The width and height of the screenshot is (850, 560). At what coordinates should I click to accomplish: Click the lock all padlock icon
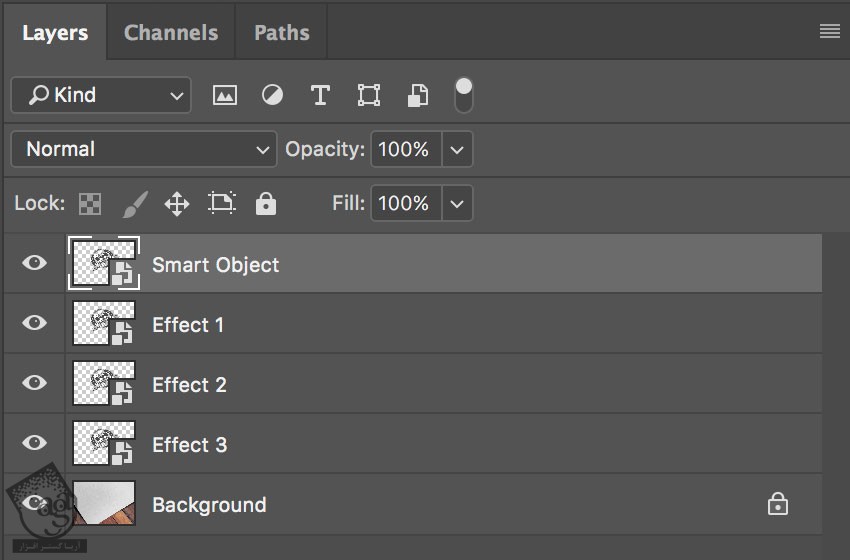coord(265,204)
